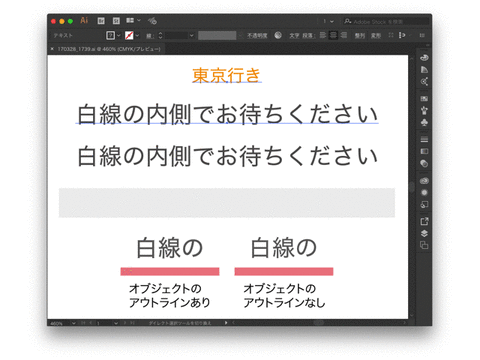Open the Color Themes panel icon
This screenshot has height=360, width=480.
424,82
